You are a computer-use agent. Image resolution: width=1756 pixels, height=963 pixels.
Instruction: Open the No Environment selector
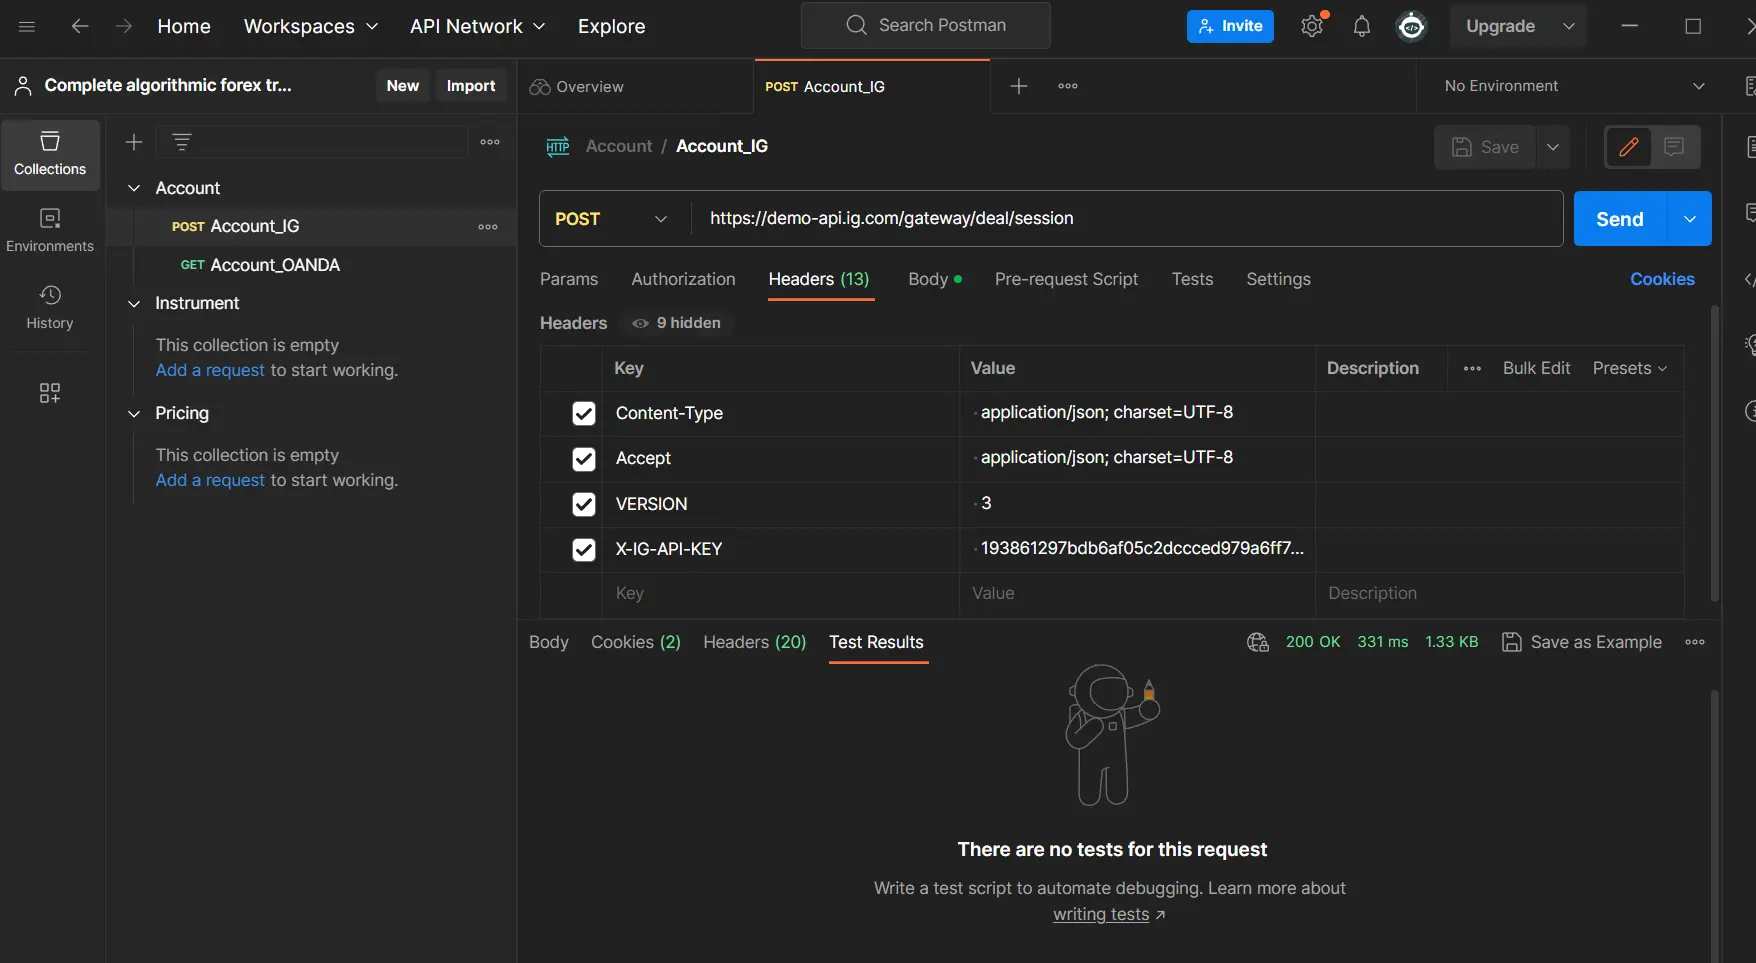tap(1574, 86)
